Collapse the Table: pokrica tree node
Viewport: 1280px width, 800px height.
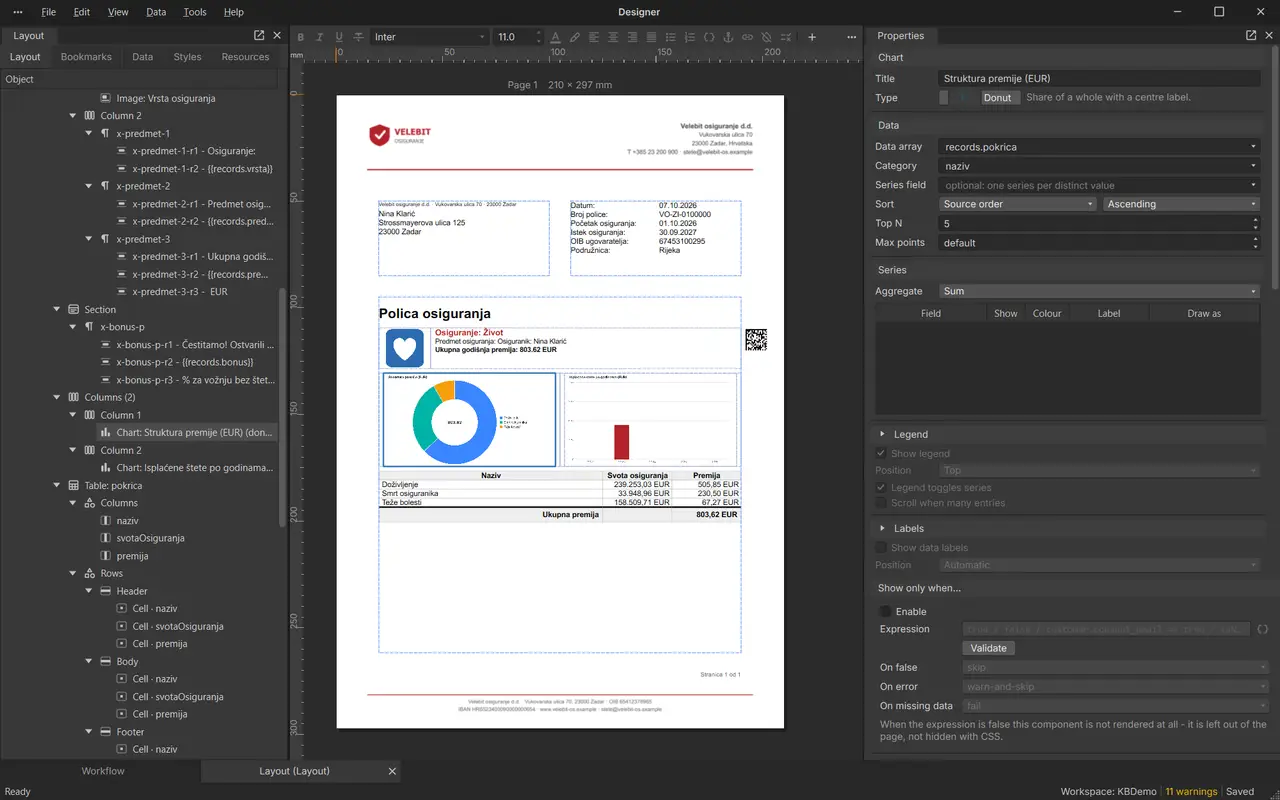point(73,485)
